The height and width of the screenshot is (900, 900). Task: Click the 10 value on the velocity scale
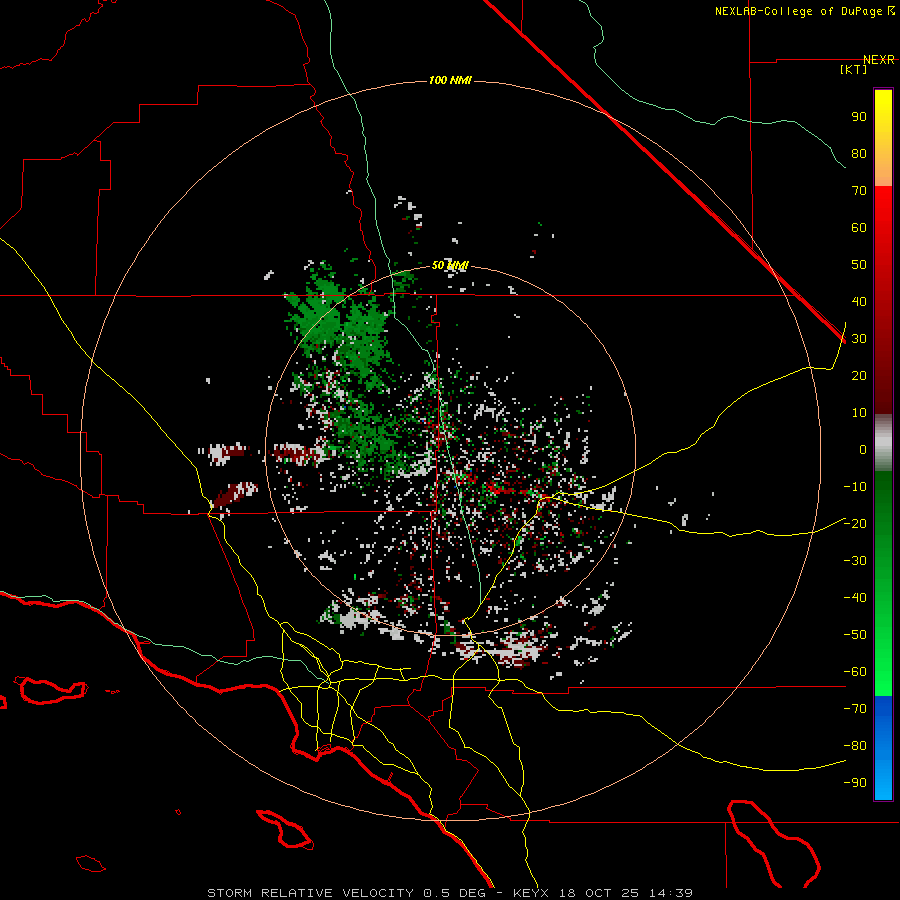point(859,413)
